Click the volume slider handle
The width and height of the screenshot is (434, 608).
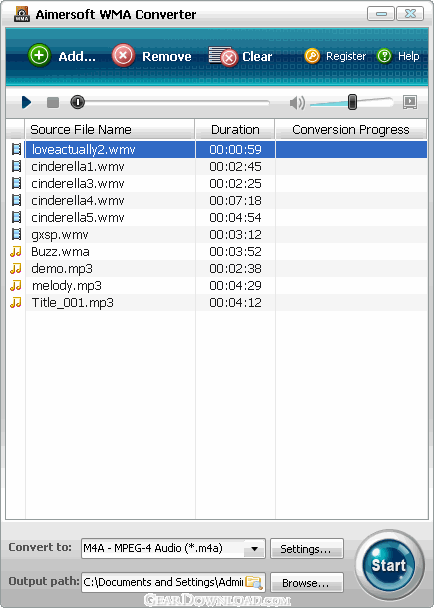[352, 102]
